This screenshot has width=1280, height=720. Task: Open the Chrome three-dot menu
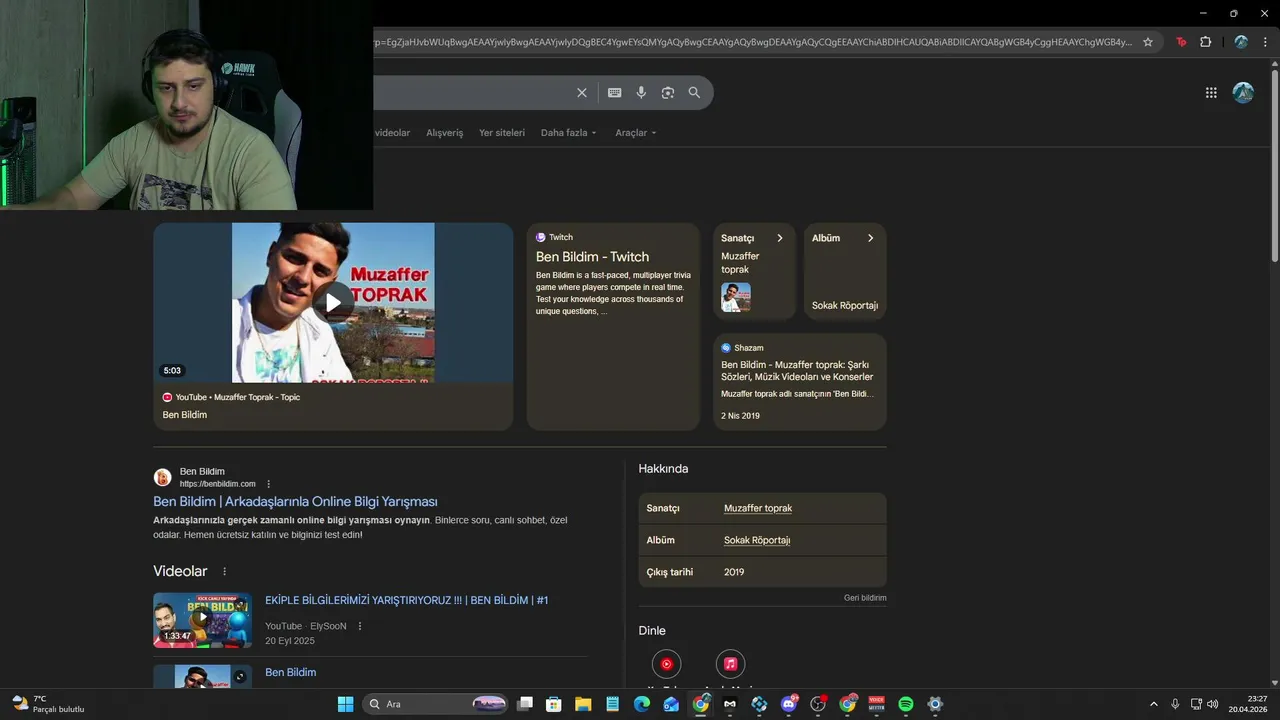tap(1266, 42)
